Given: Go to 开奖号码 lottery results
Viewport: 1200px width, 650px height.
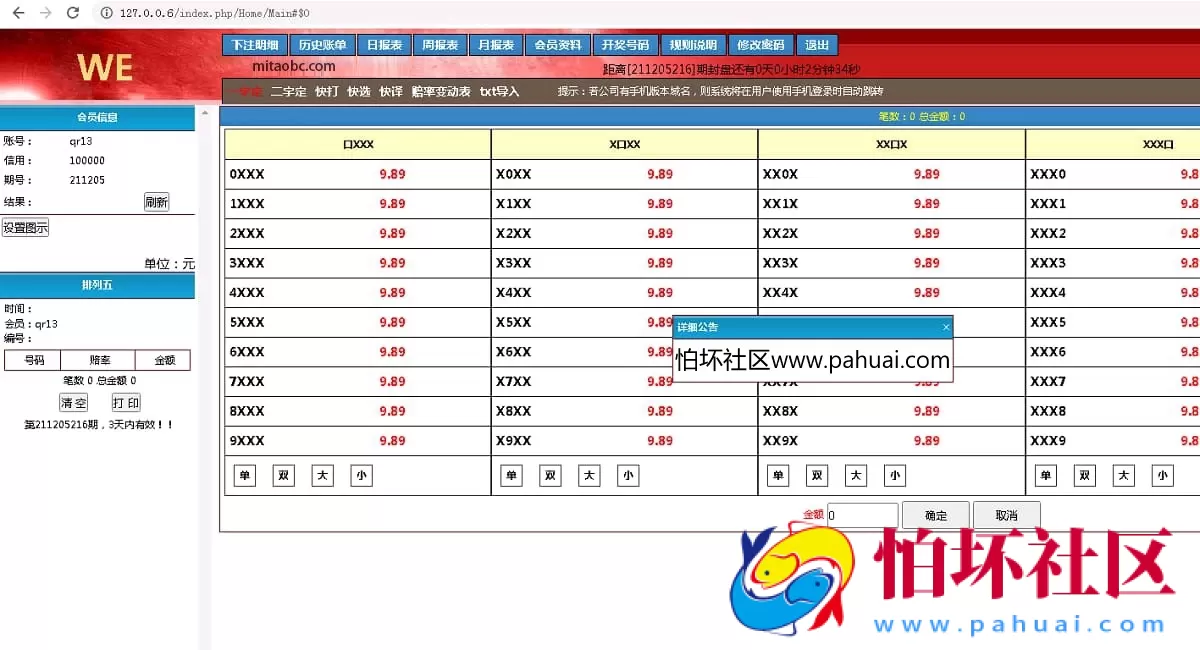Looking at the screenshot, I should pyautogui.click(x=625, y=45).
